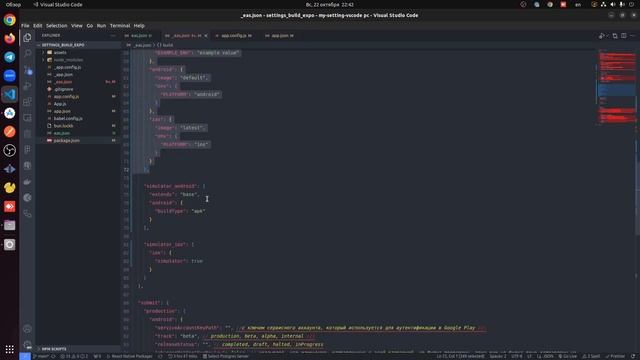Open the Edit menu
Screen dimensions: 640x360
tap(38, 26)
